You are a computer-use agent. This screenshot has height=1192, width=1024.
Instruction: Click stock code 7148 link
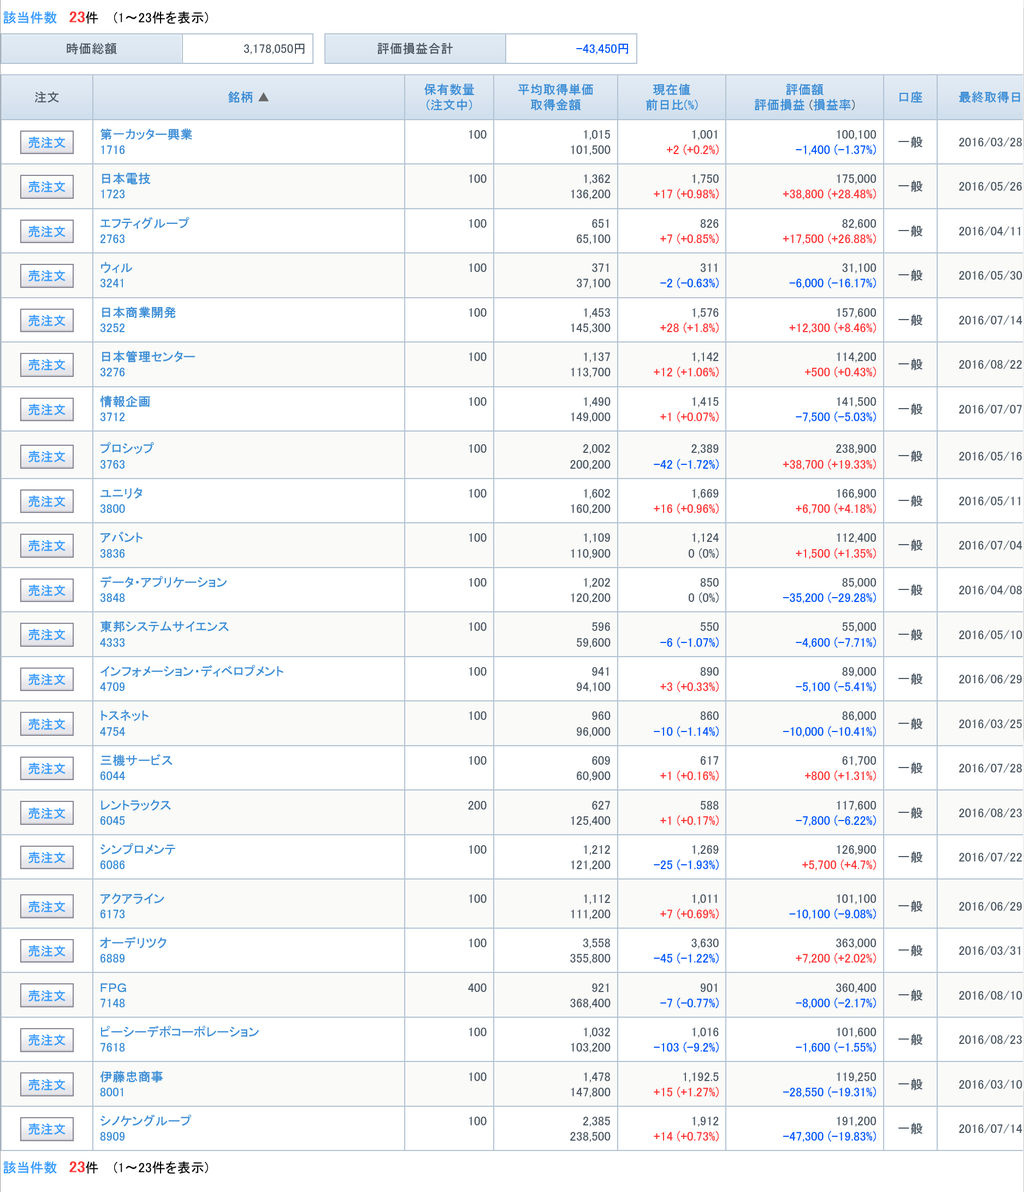pos(113,1003)
